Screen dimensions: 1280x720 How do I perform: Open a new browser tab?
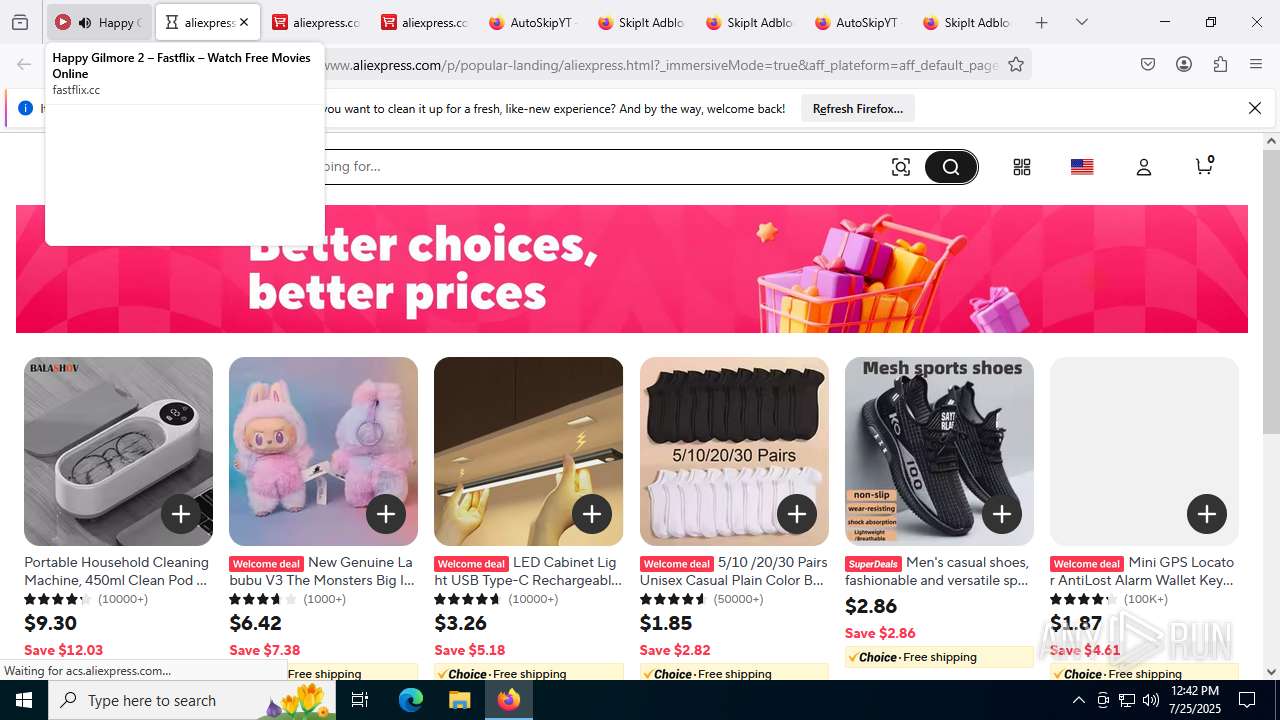tap(1041, 22)
